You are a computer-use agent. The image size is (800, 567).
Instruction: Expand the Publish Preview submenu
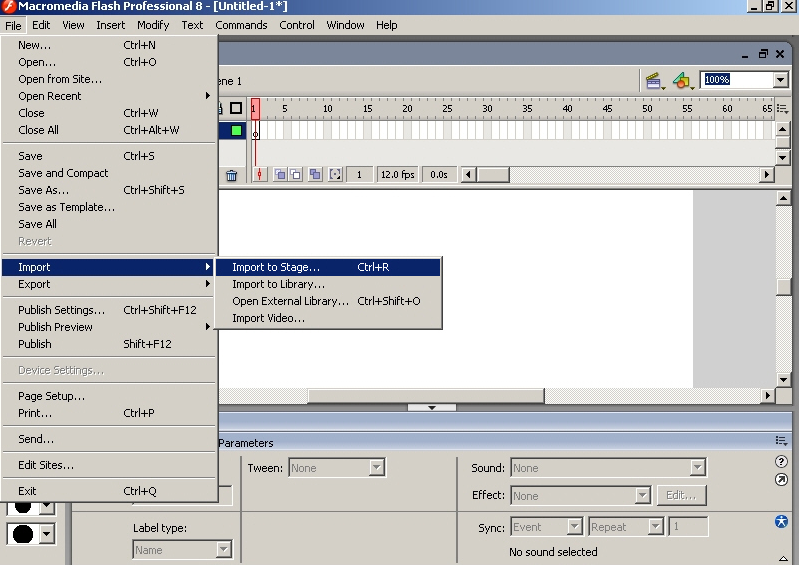(x=109, y=327)
